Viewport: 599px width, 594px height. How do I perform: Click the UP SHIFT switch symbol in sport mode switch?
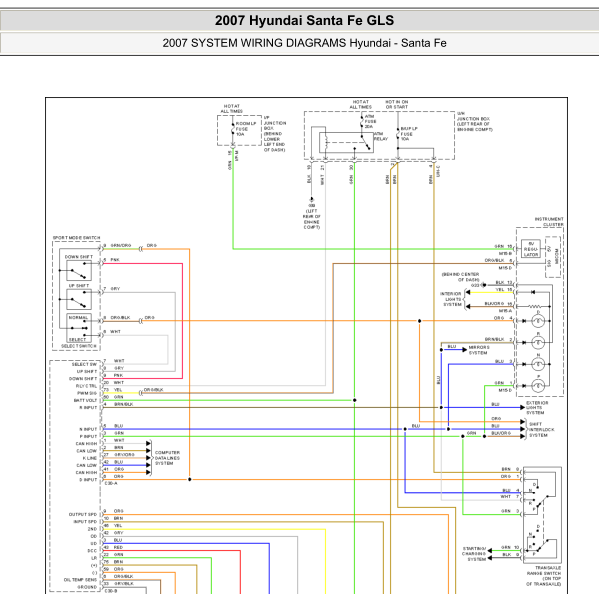tap(79, 299)
